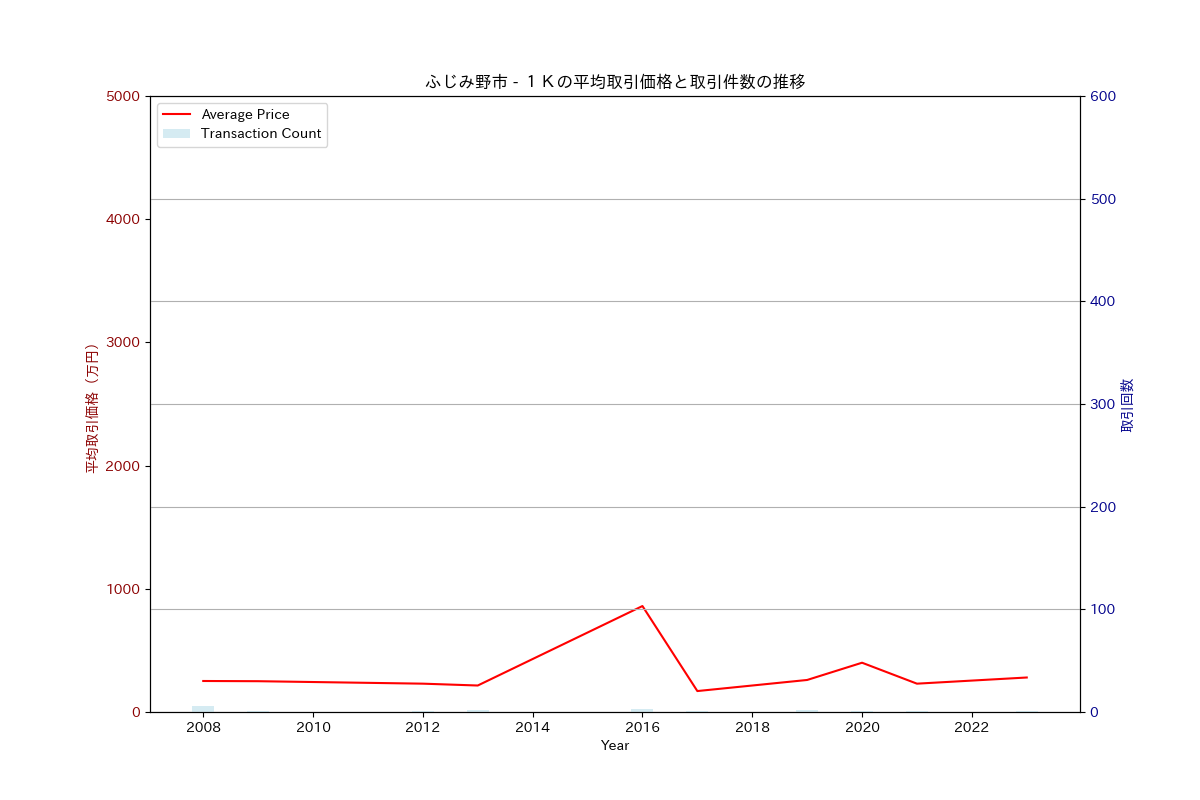Click the 600 tick on the right axis
1200x800 pixels.
coord(1102,96)
